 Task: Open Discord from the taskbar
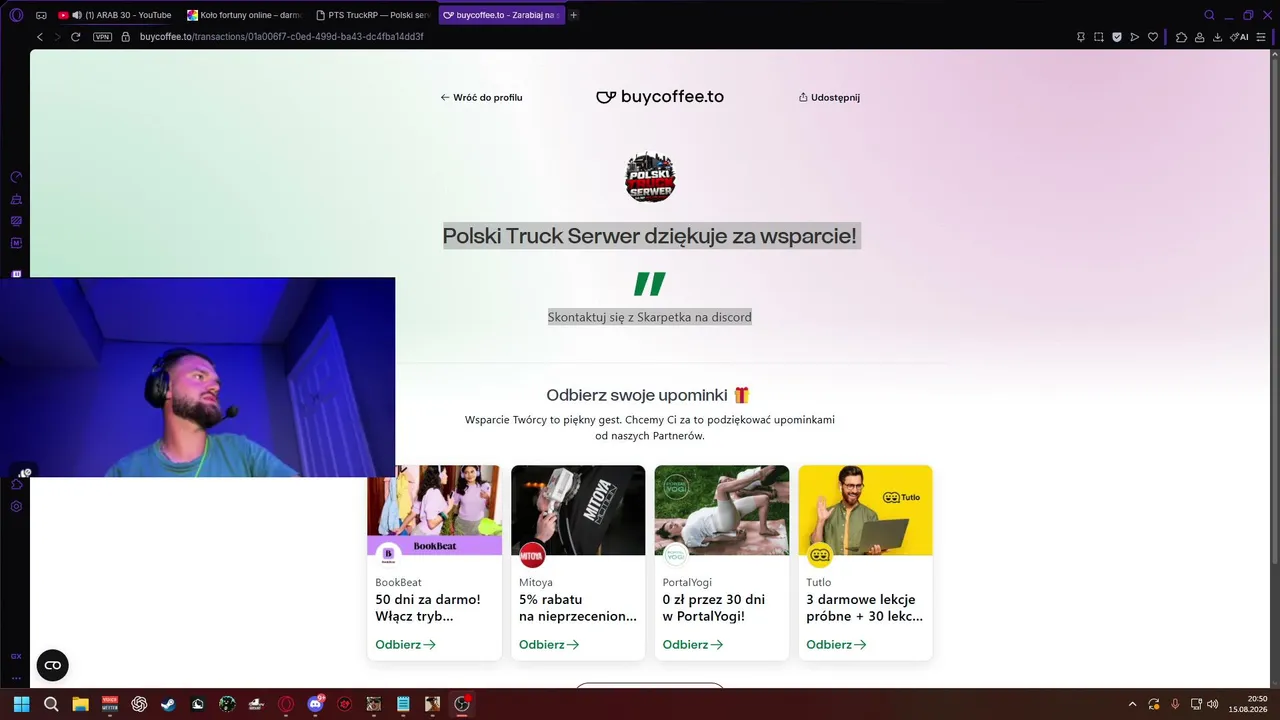click(x=316, y=704)
